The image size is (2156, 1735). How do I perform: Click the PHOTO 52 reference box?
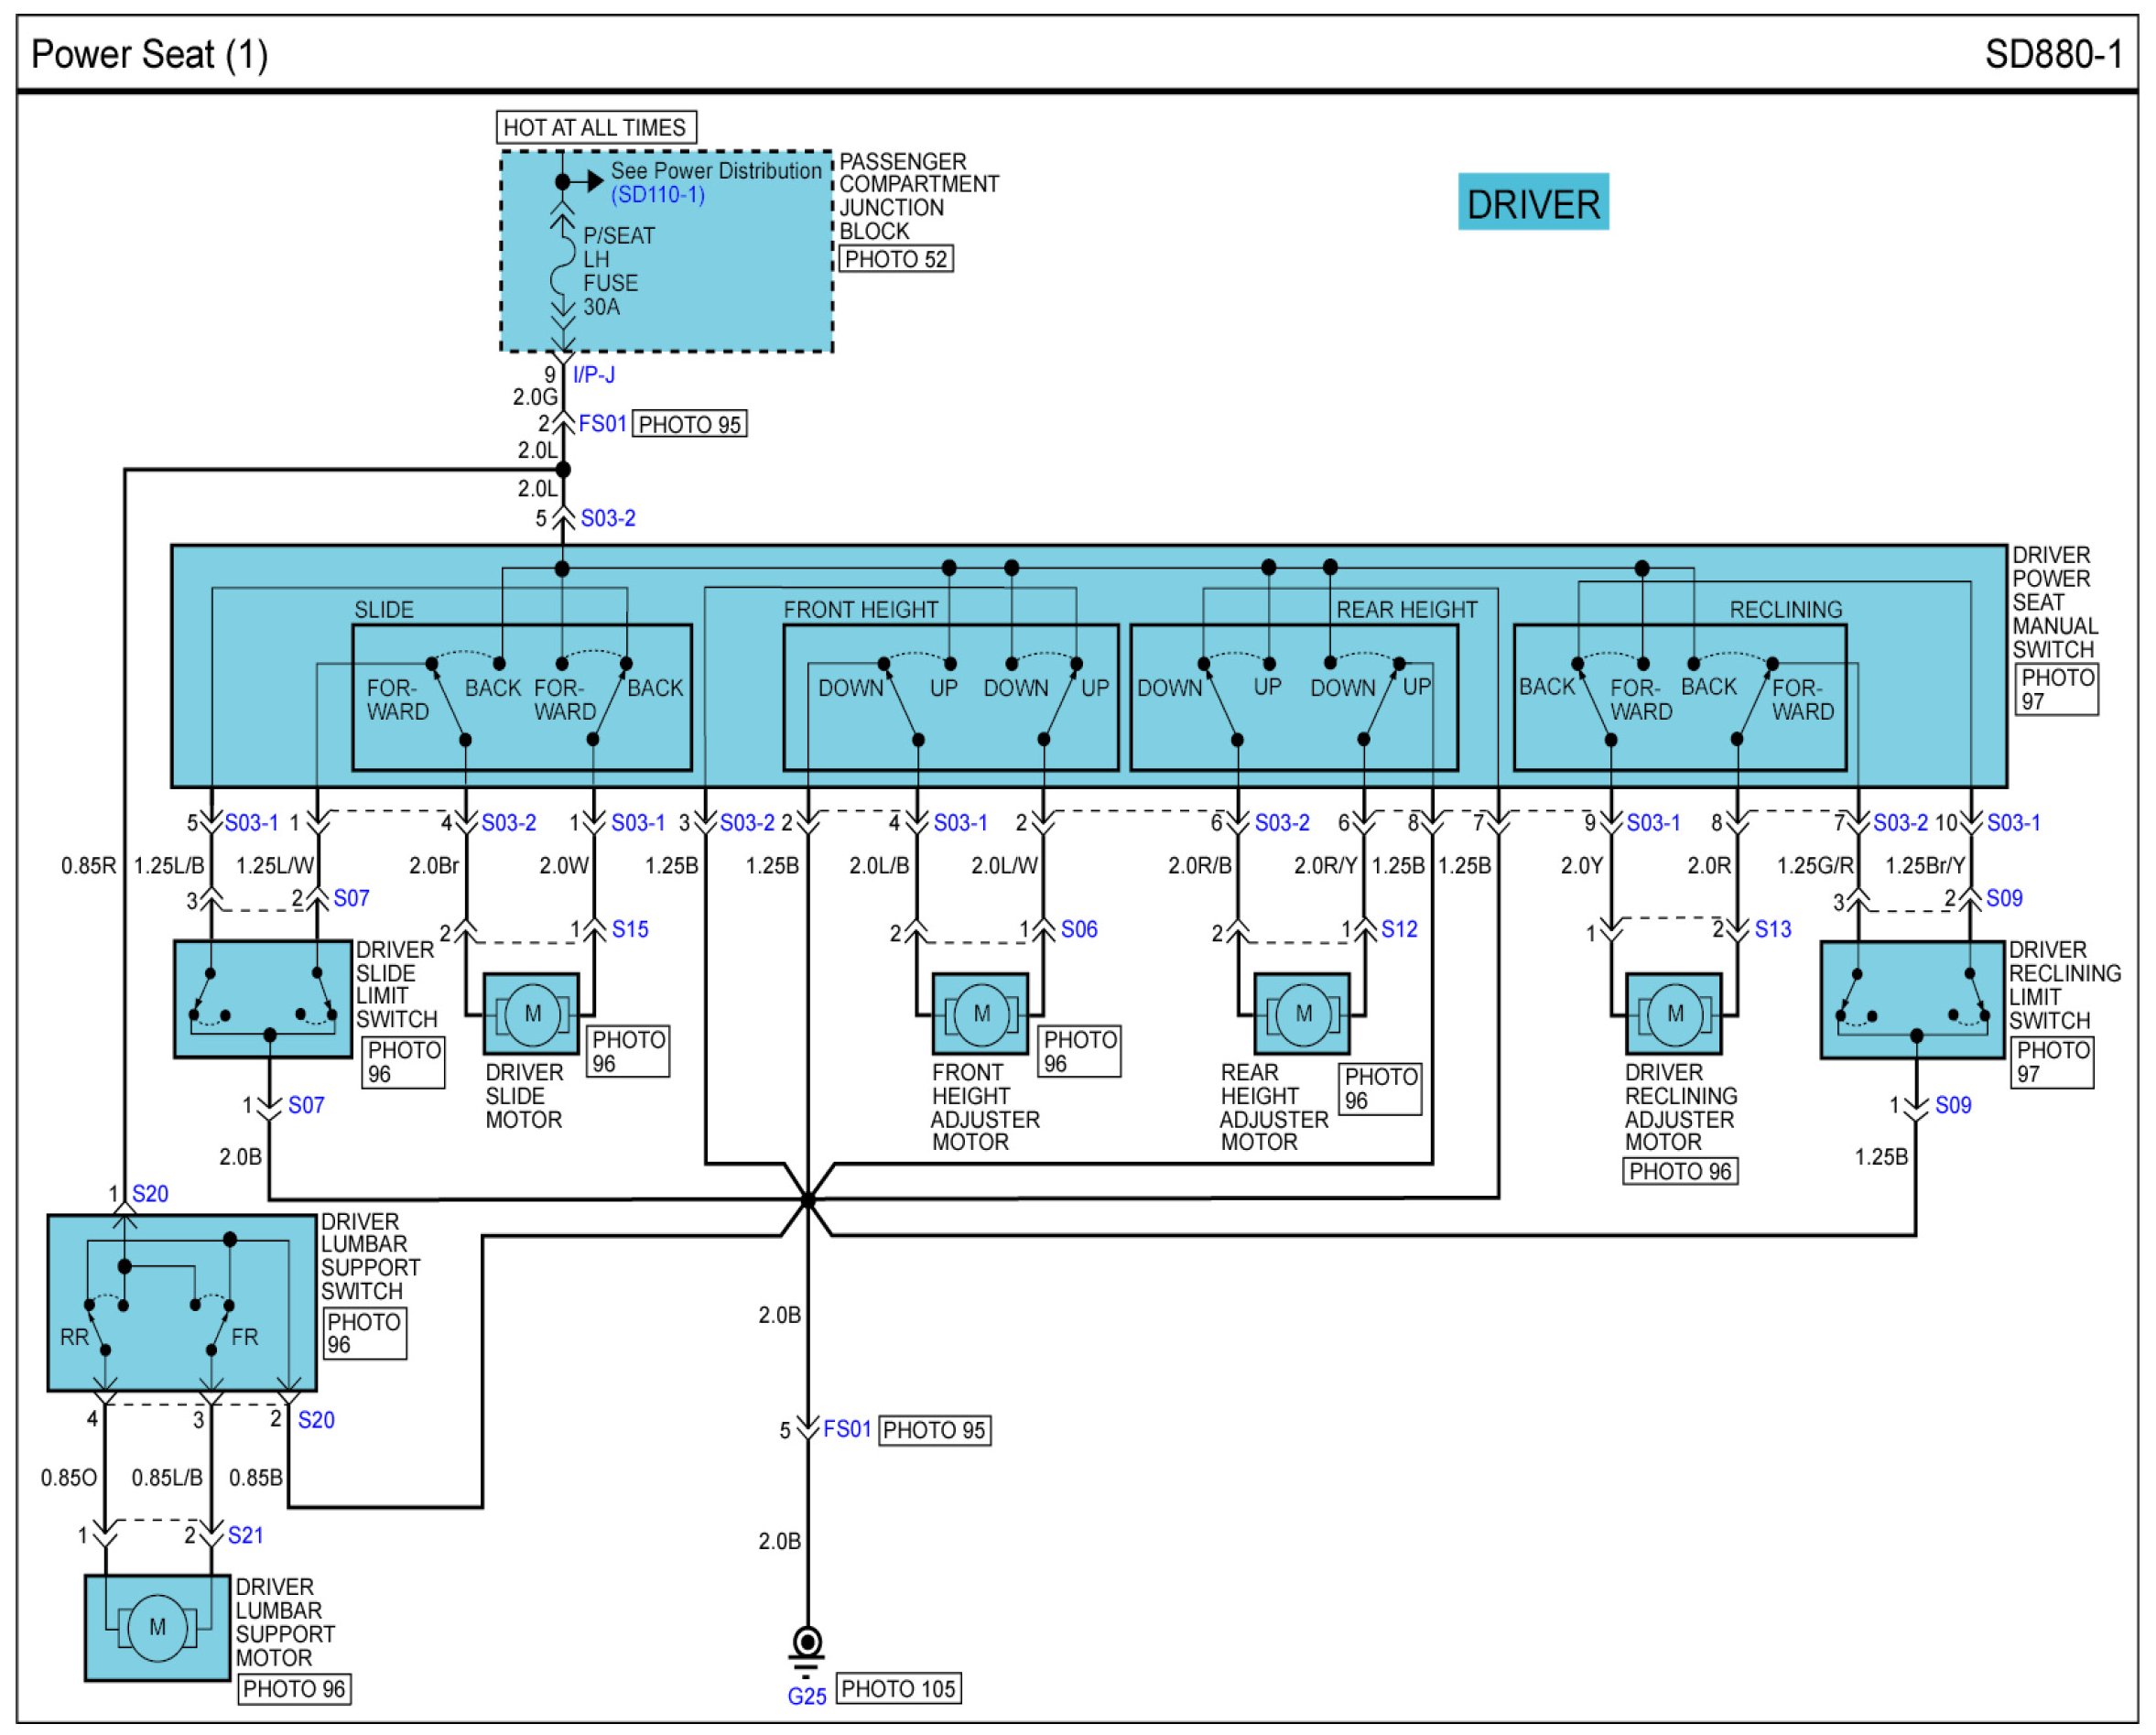coord(895,259)
